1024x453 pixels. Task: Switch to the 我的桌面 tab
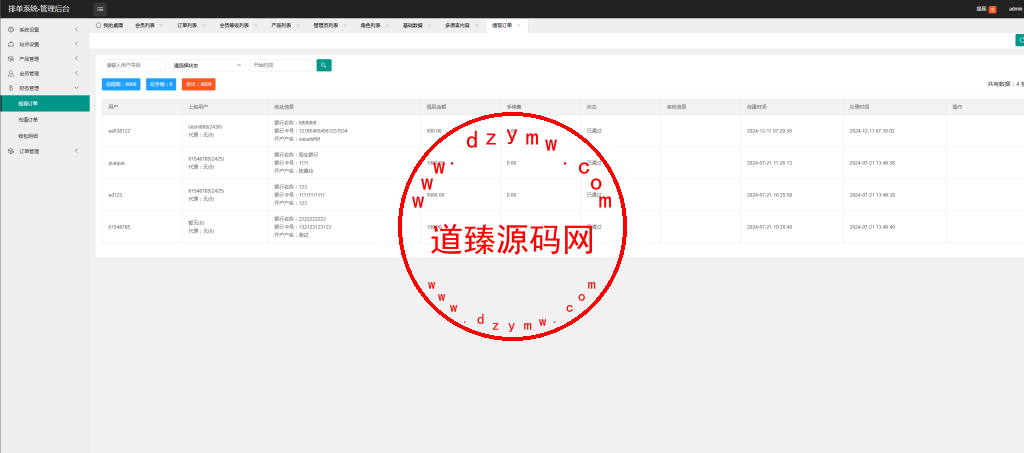point(113,25)
